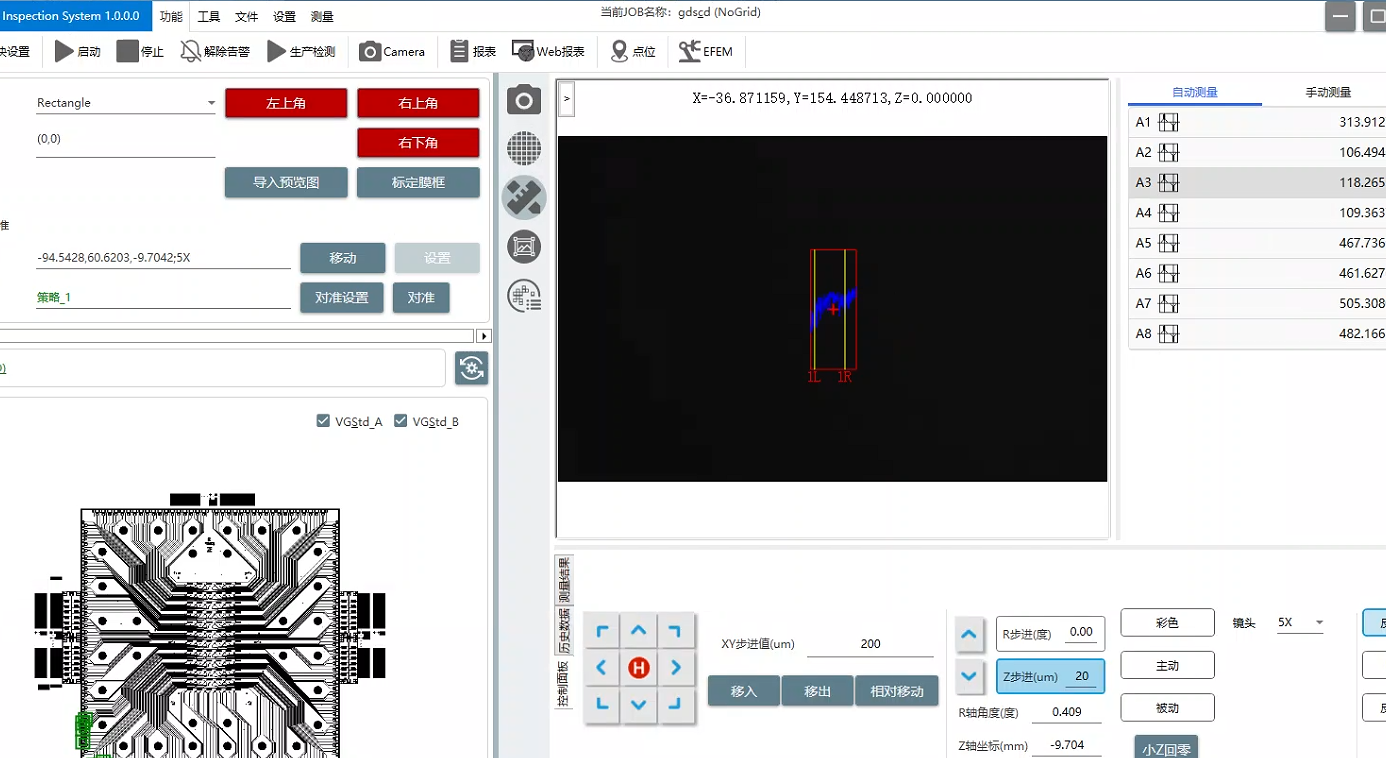Expand the Rectangle shape dropdown
The image size is (1386, 758).
211,103
